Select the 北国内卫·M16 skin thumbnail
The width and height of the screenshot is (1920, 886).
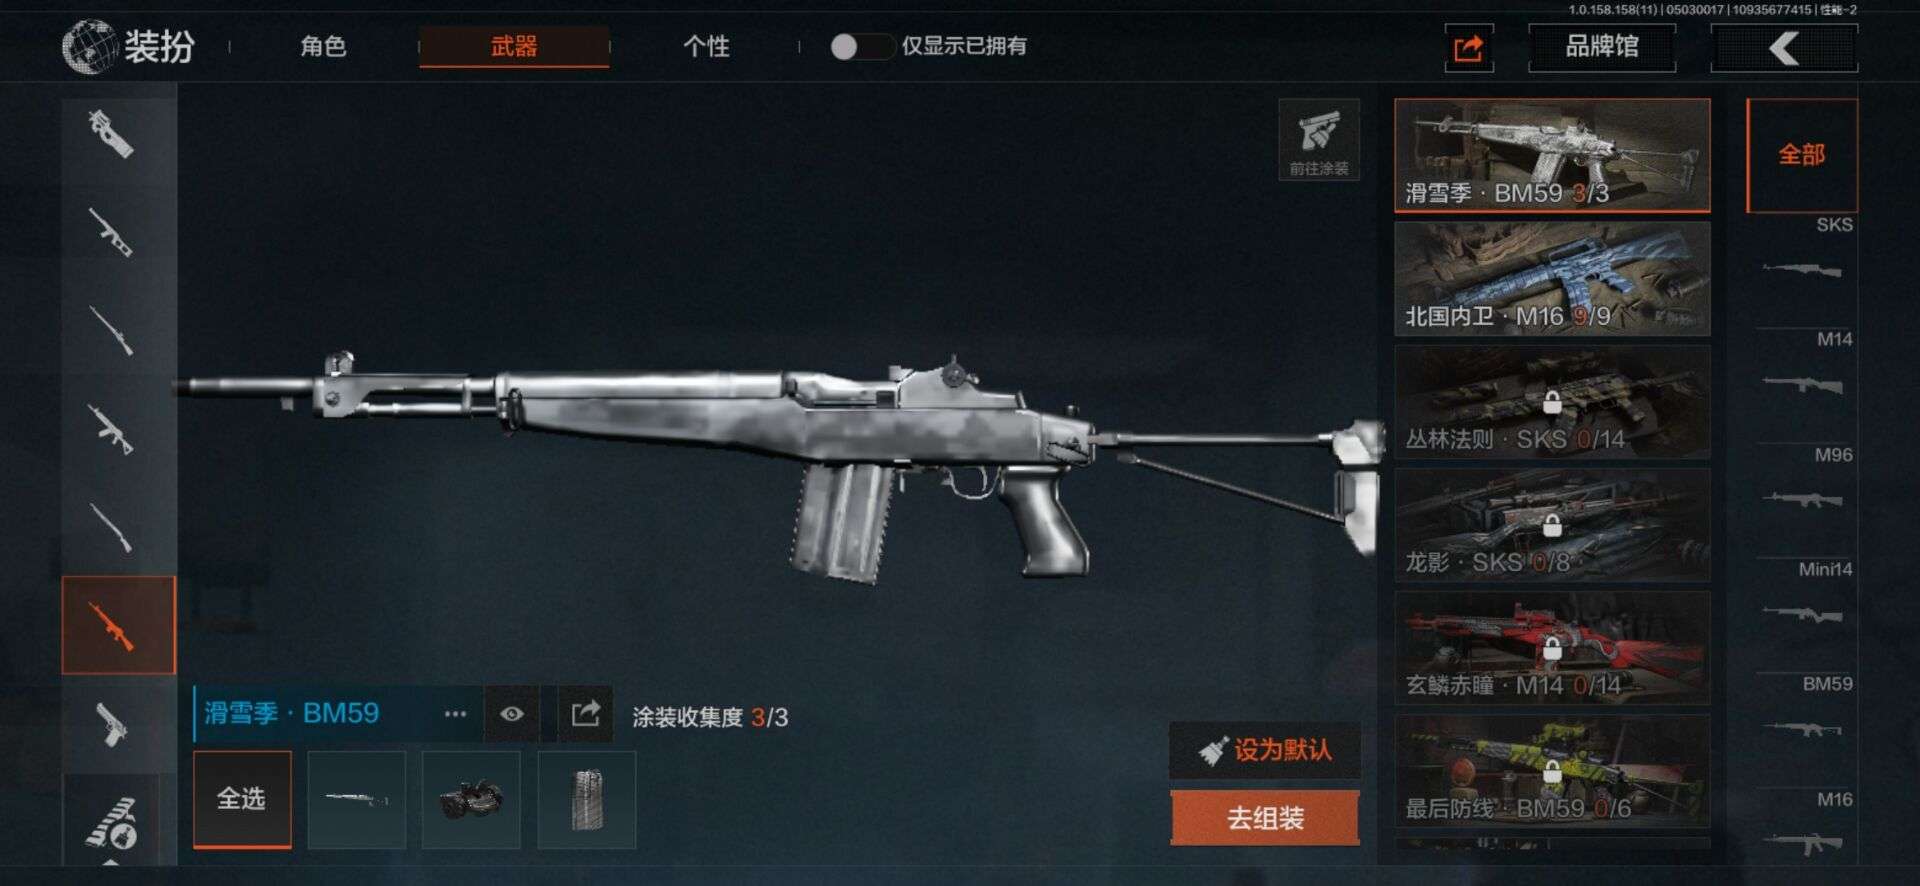[x=1552, y=279]
